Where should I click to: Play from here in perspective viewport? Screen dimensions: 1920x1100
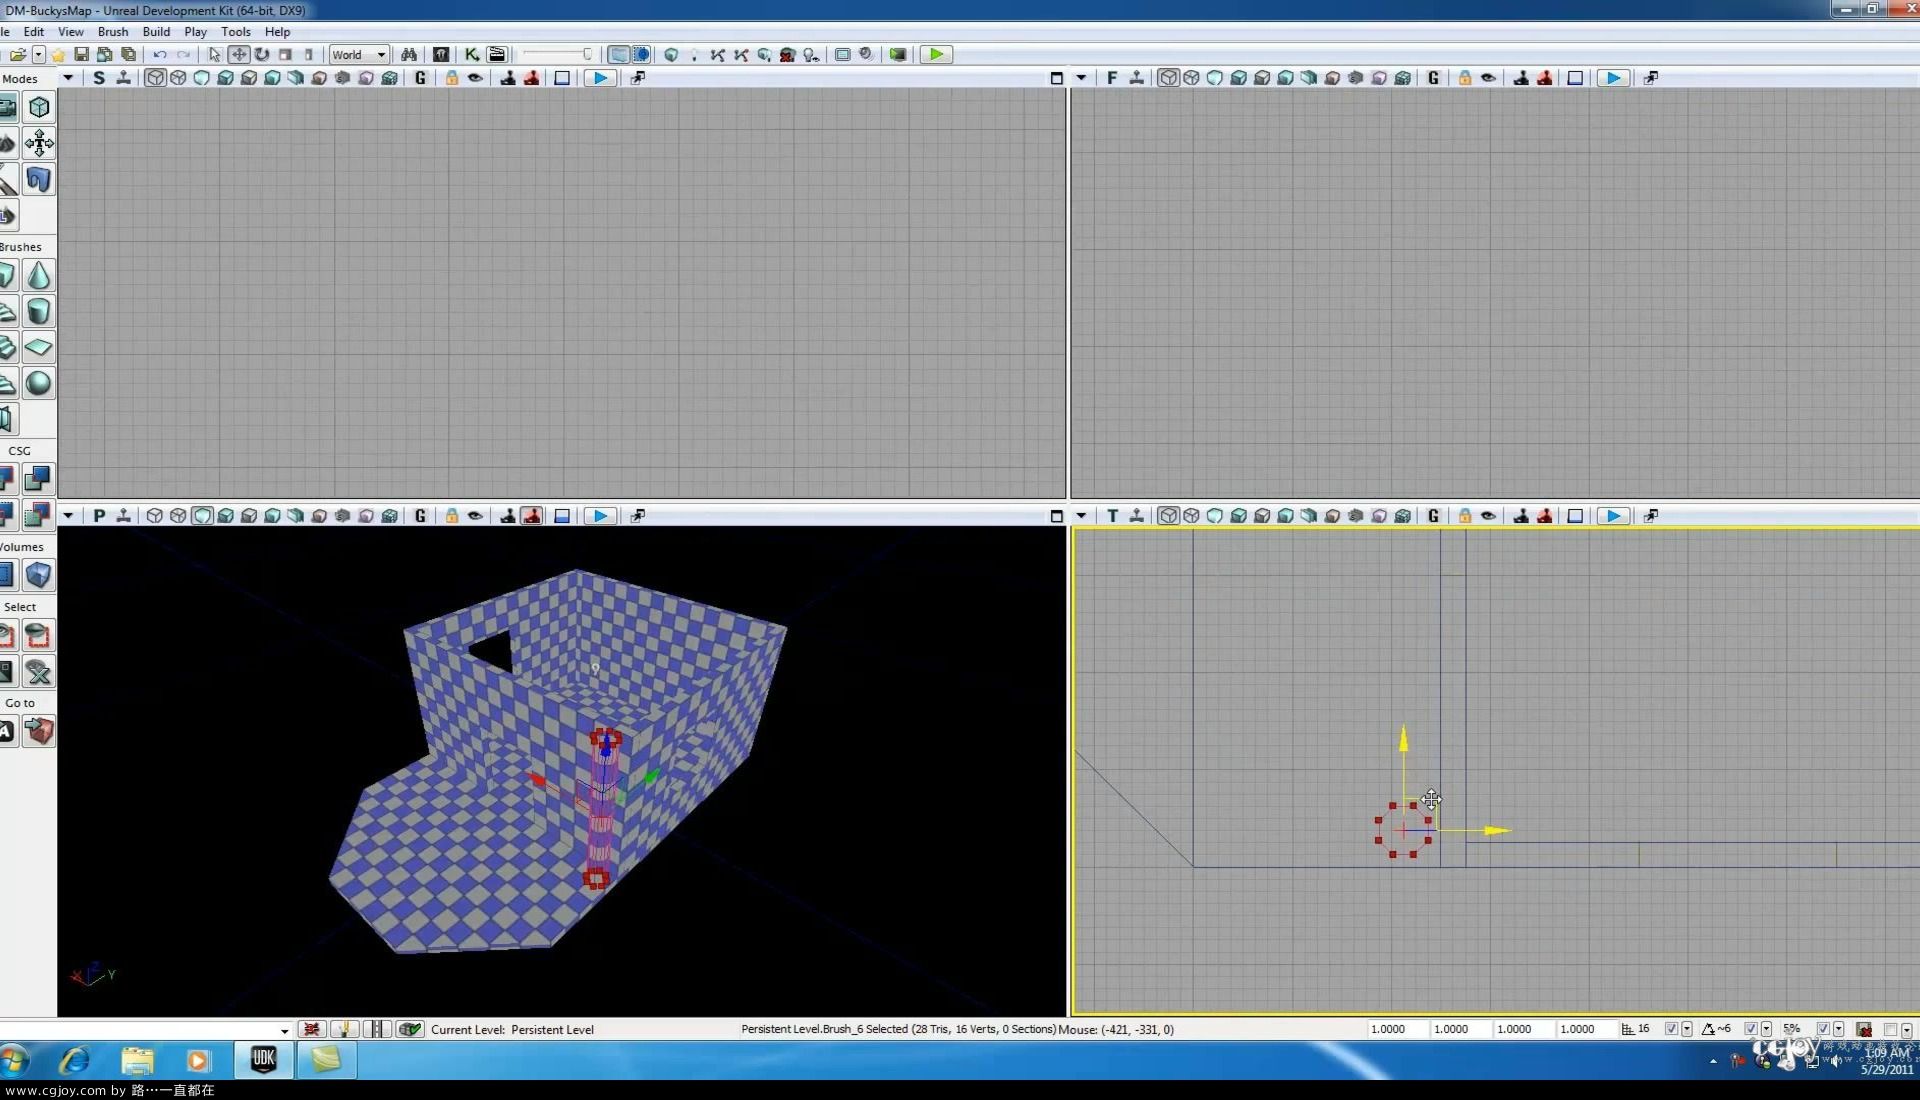[x=600, y=516]
